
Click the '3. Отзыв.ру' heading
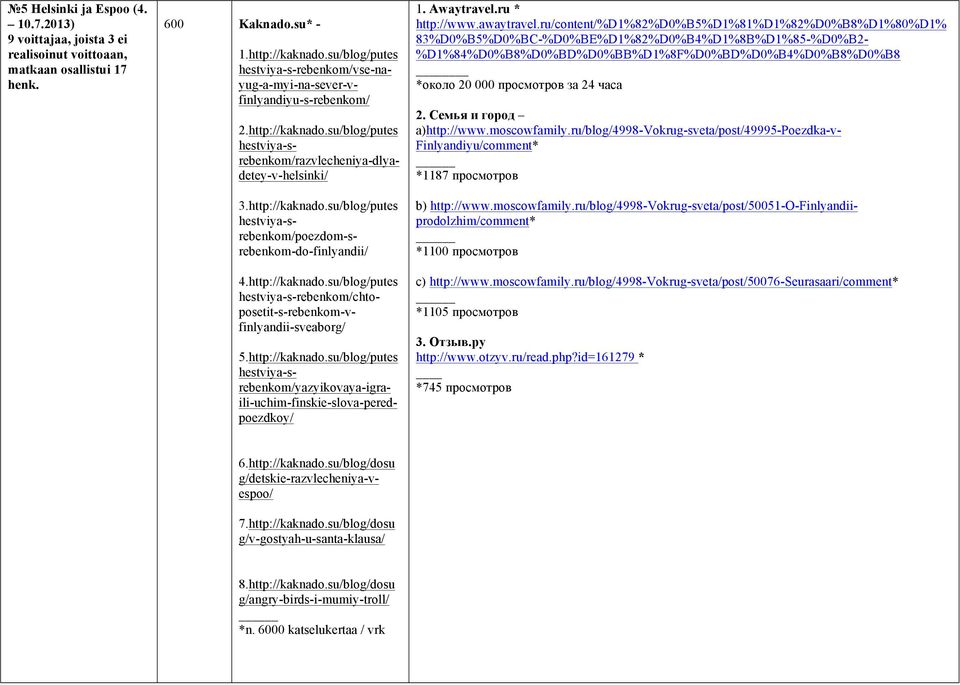pos(450,342)
